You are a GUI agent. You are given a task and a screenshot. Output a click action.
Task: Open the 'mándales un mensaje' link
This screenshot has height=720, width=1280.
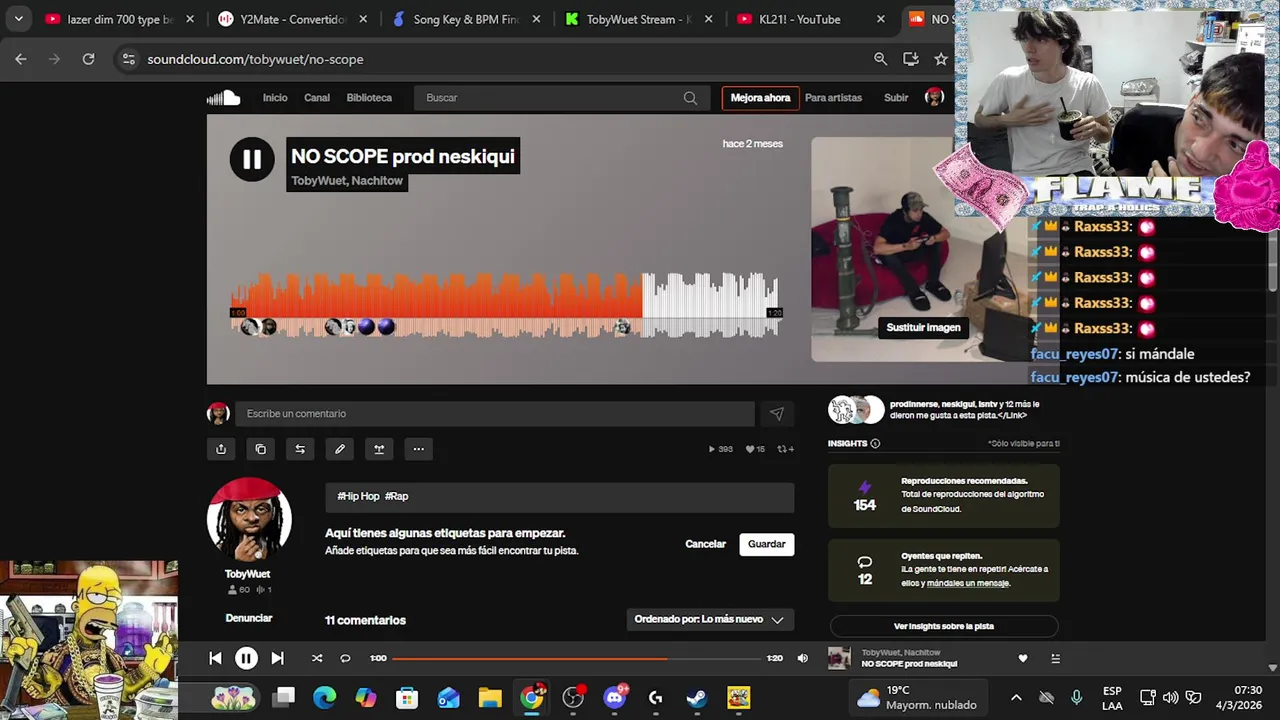pyautogui.click(x=968, y=583)
